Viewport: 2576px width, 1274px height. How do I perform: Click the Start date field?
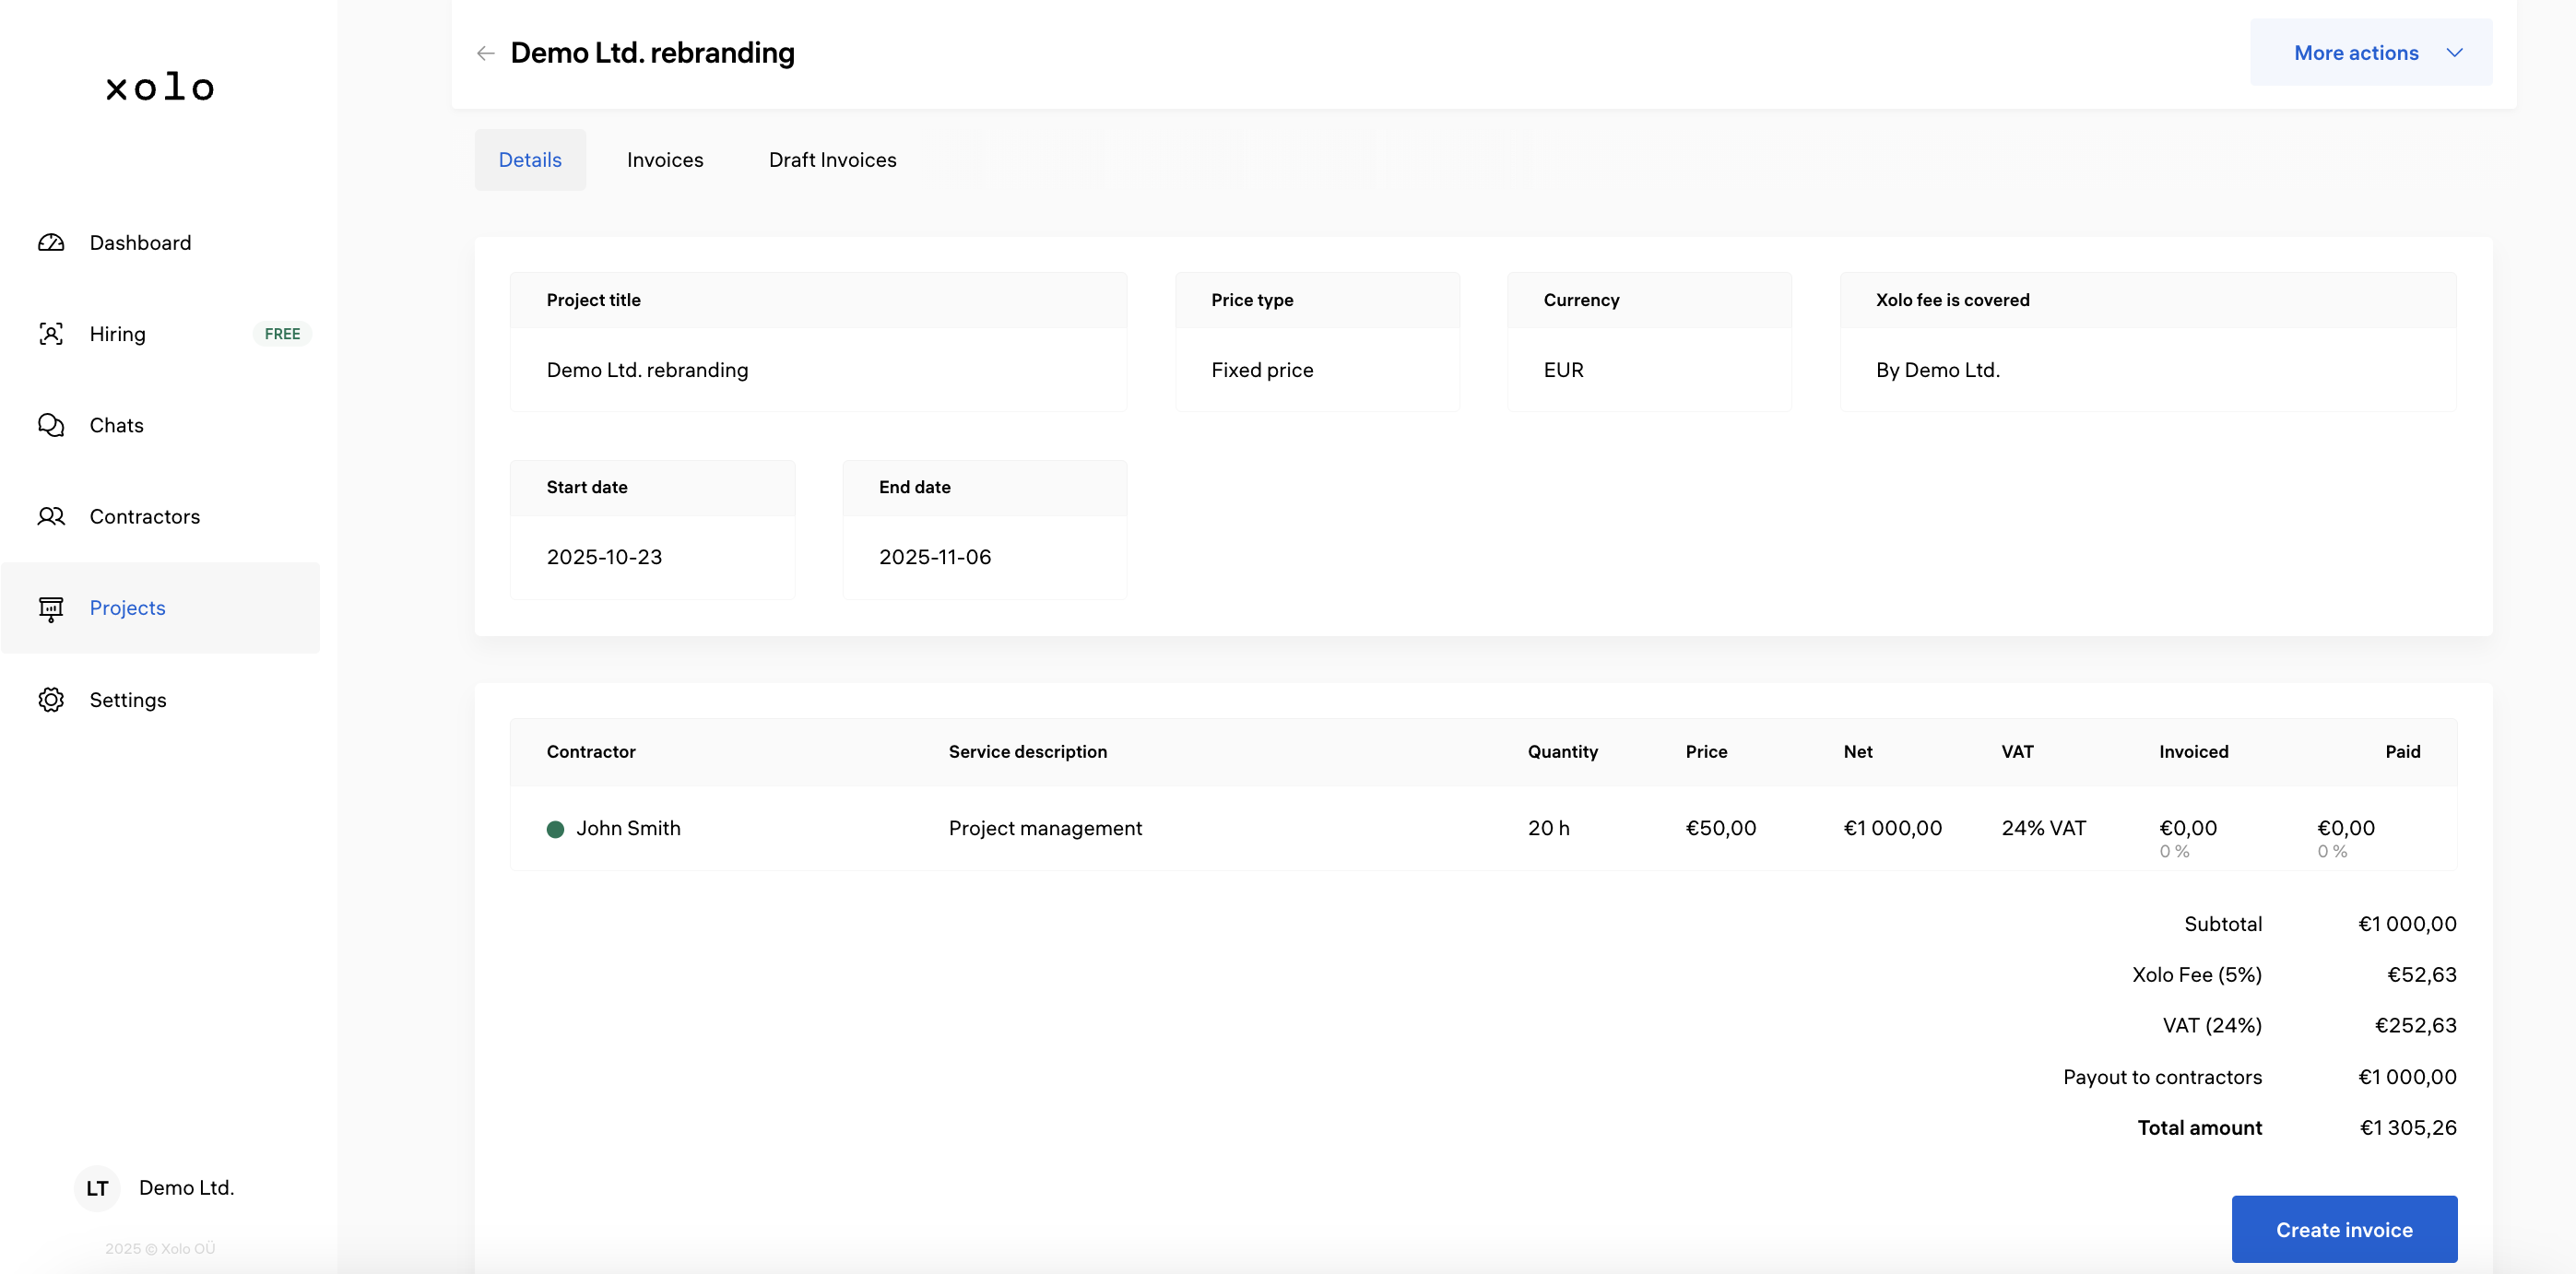point(652,556)
